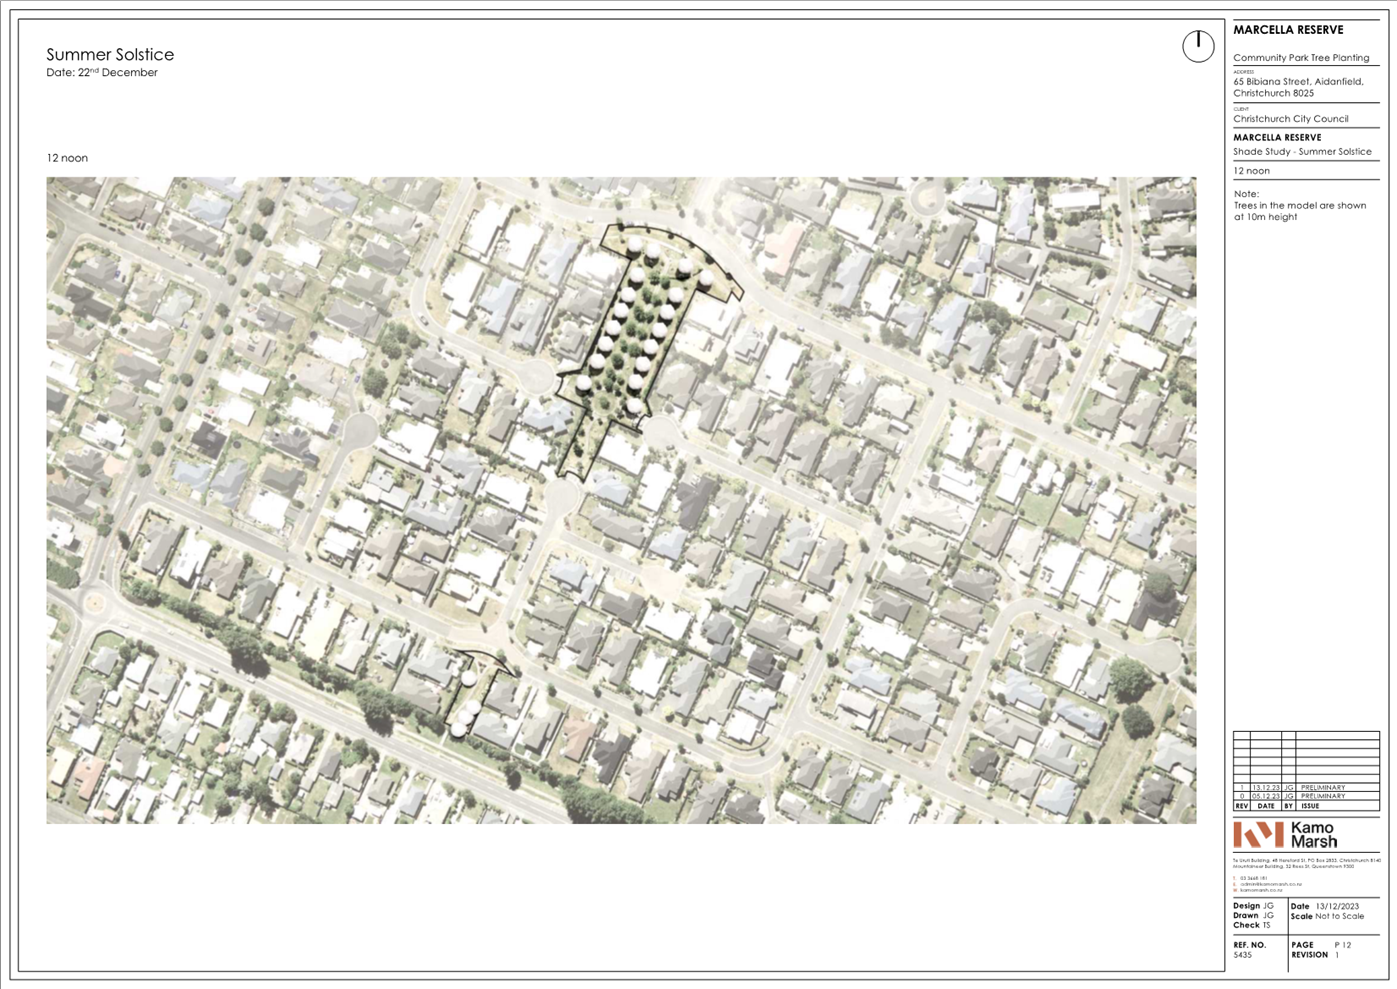Click the "Design JG" entry
The image size is (1397, 989).
pyautogui.click(x=1253, y=906)
